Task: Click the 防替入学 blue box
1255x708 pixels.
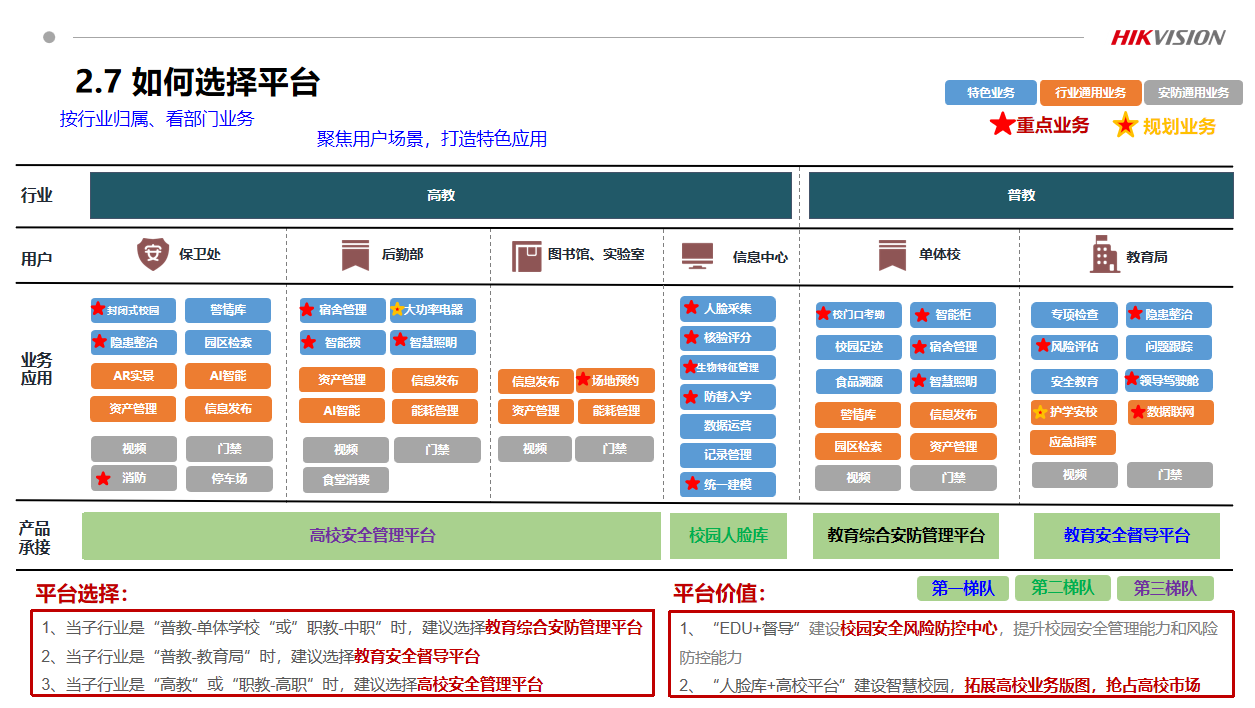Action: 728,397
